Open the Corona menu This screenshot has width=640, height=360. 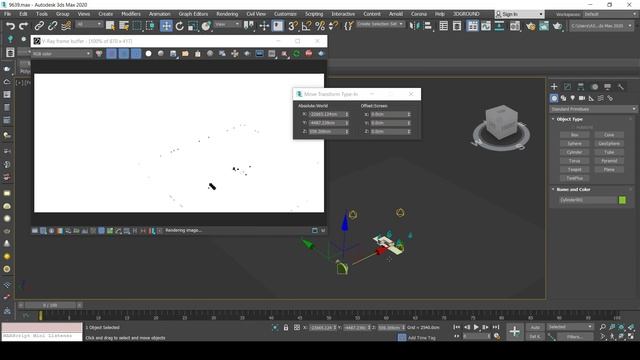point(419,14)
